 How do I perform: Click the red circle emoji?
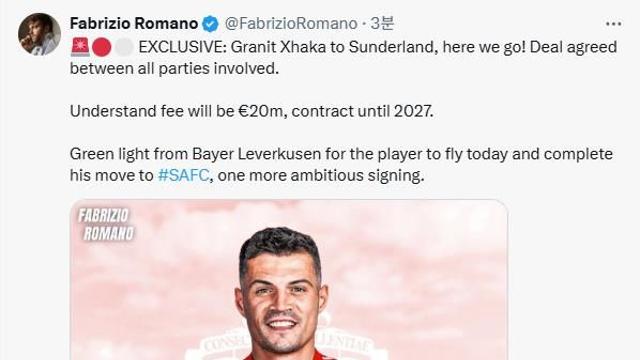click(x=102, y=48)
